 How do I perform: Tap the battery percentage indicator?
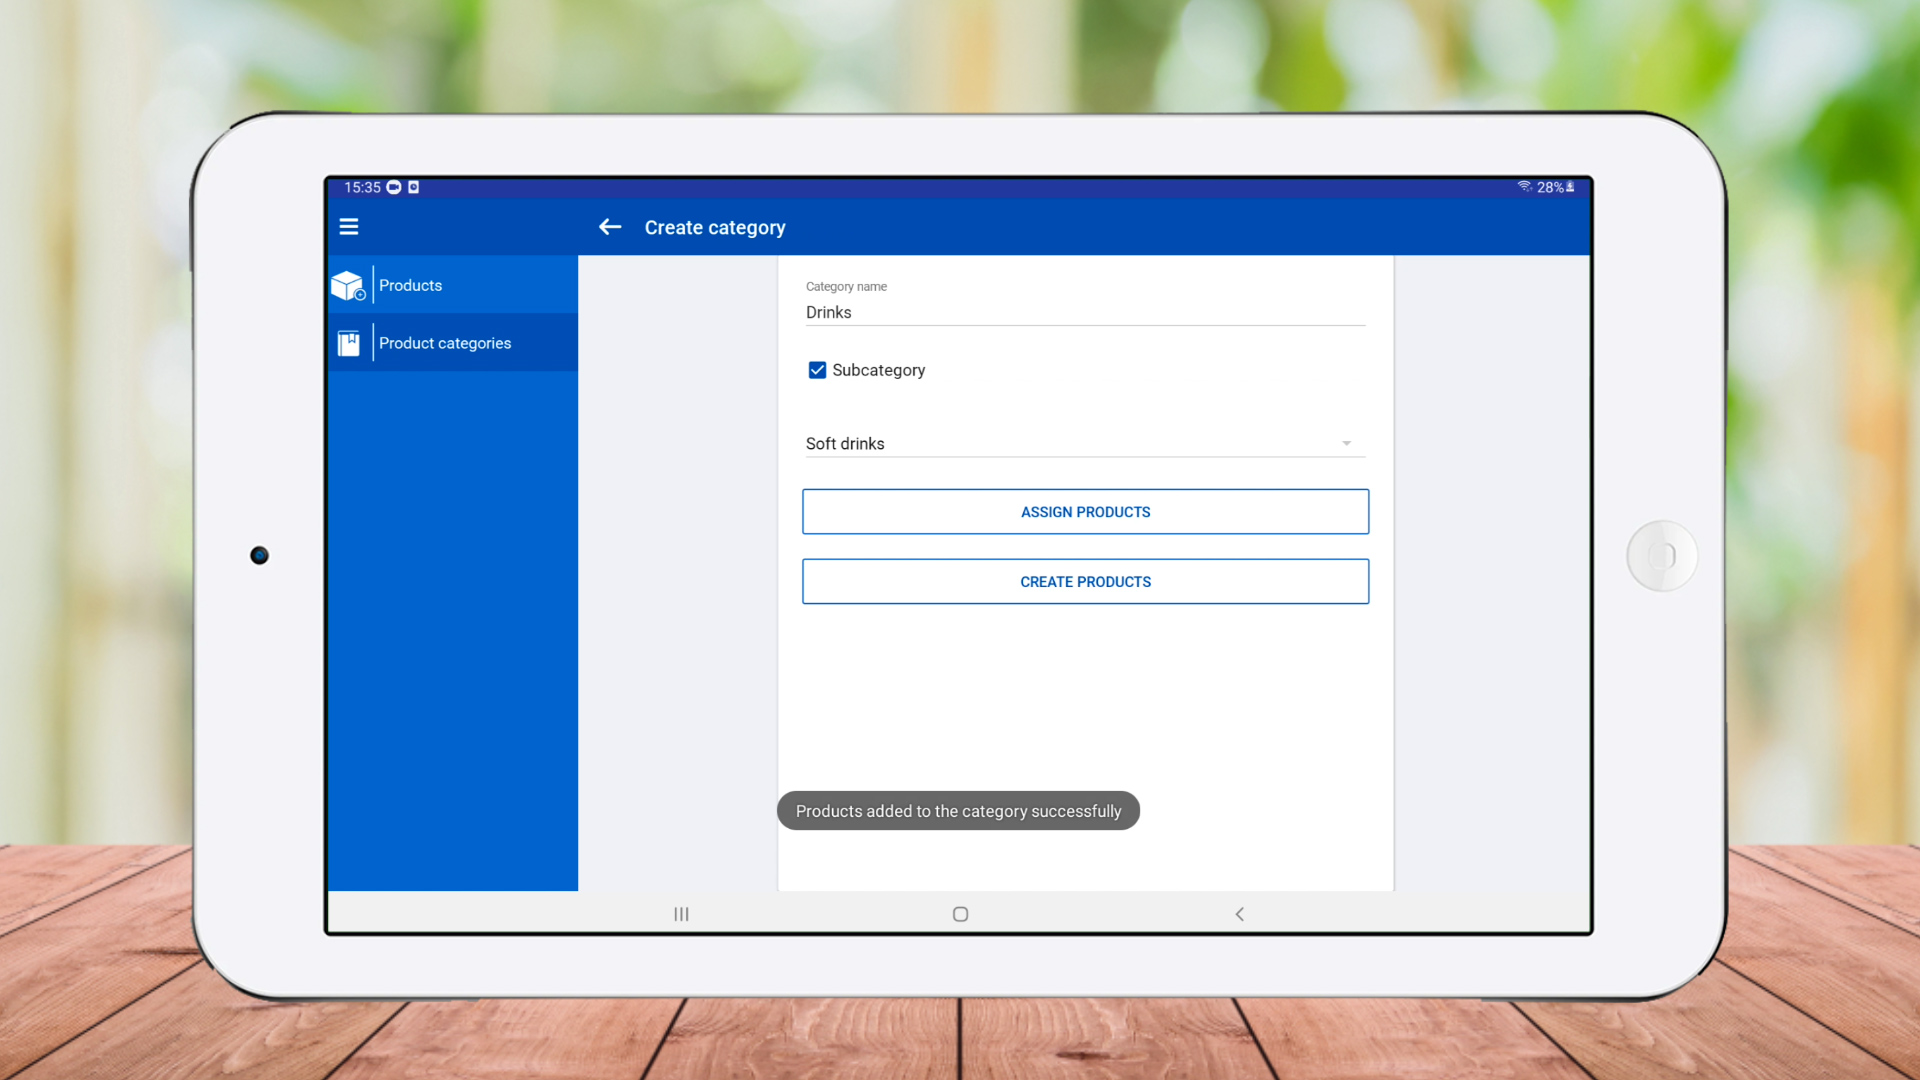(1551, 187)
